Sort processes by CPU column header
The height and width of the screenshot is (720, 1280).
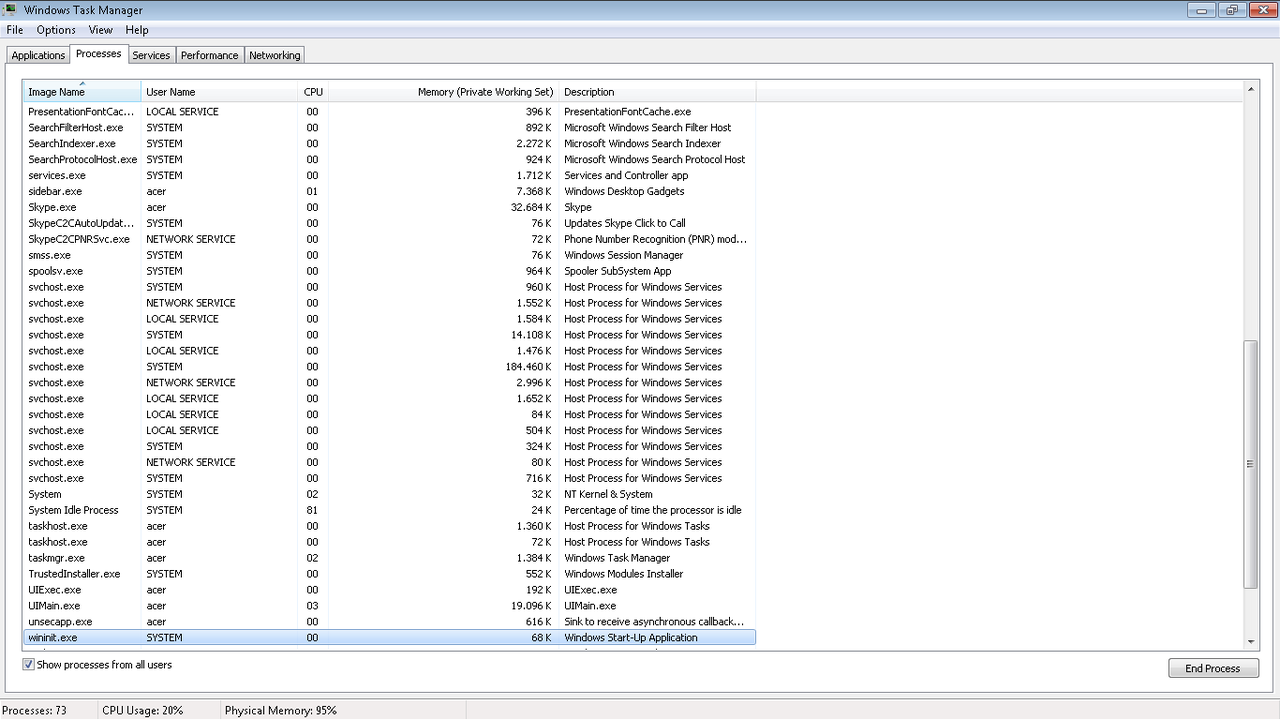313,92
